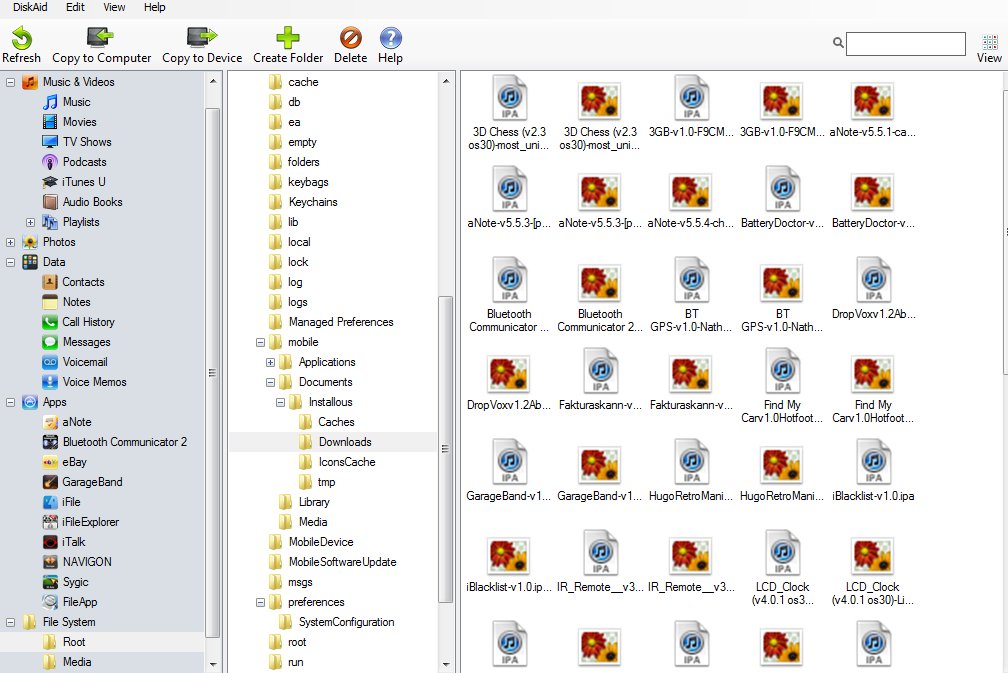
Task: Select FileApp in sidebar
Action: [x=80, y=601]
